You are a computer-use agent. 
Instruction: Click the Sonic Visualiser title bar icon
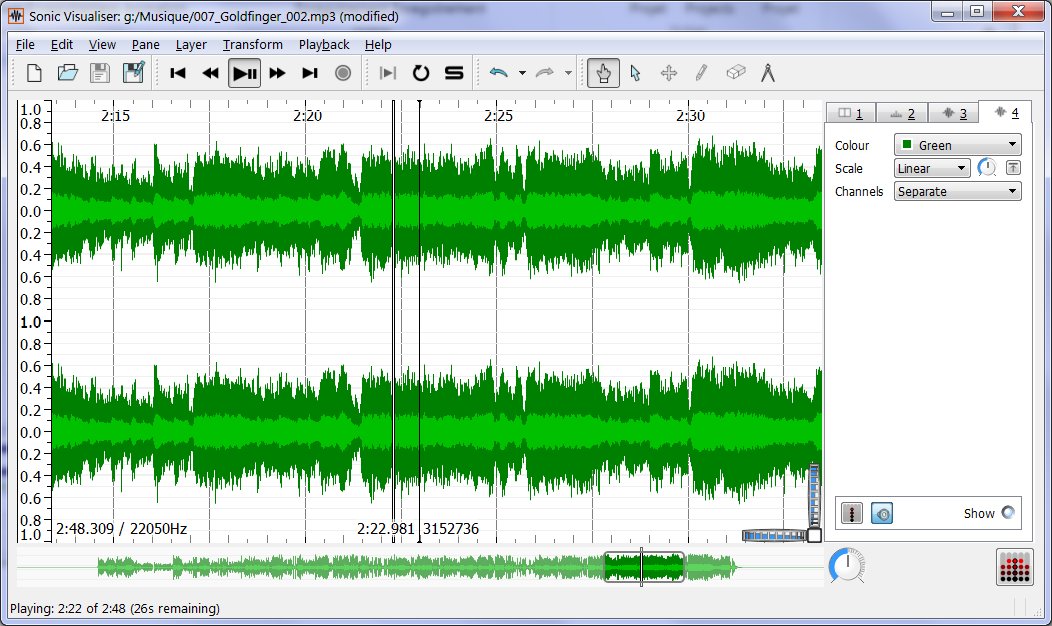click(15, 15)
